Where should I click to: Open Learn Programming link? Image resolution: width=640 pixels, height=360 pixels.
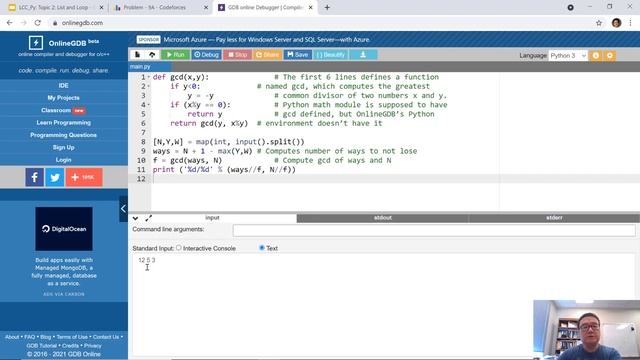tap(64, 122)
